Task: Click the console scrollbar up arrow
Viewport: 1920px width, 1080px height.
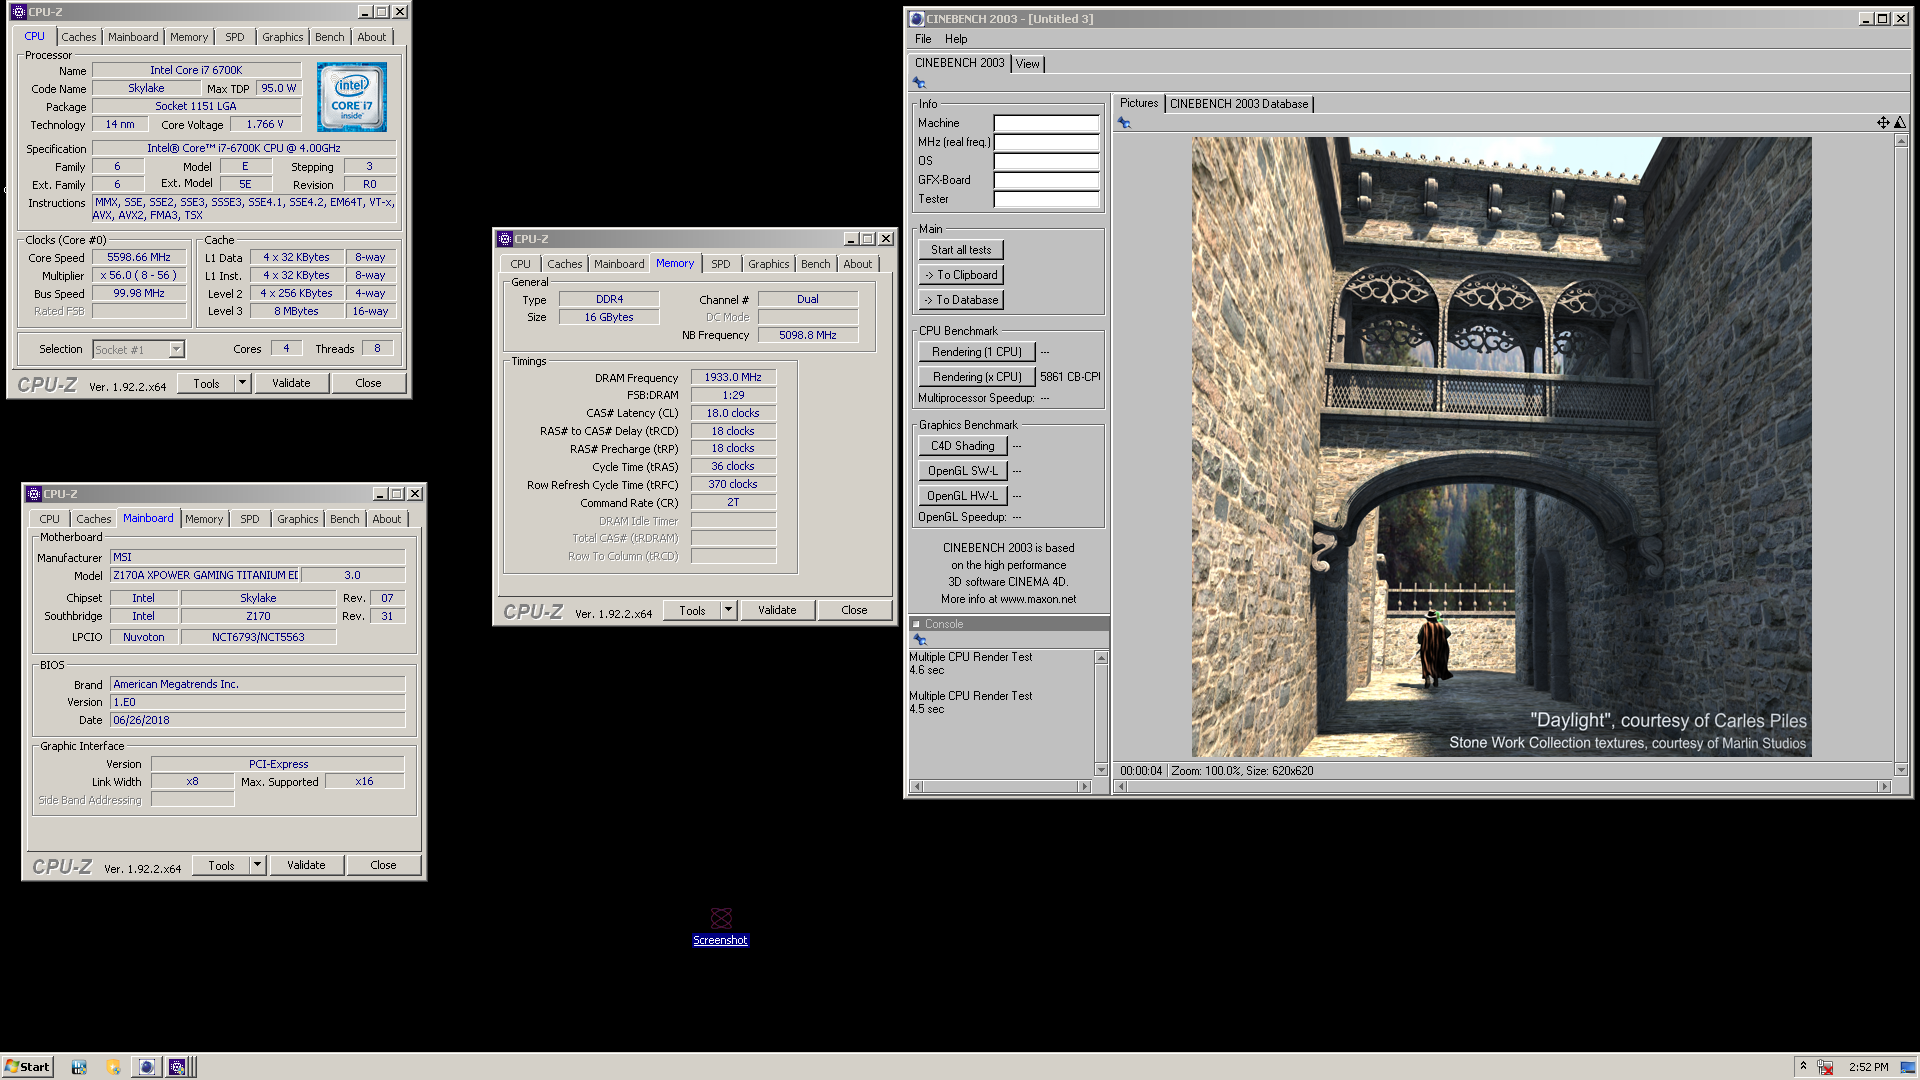Action: 1101,658
